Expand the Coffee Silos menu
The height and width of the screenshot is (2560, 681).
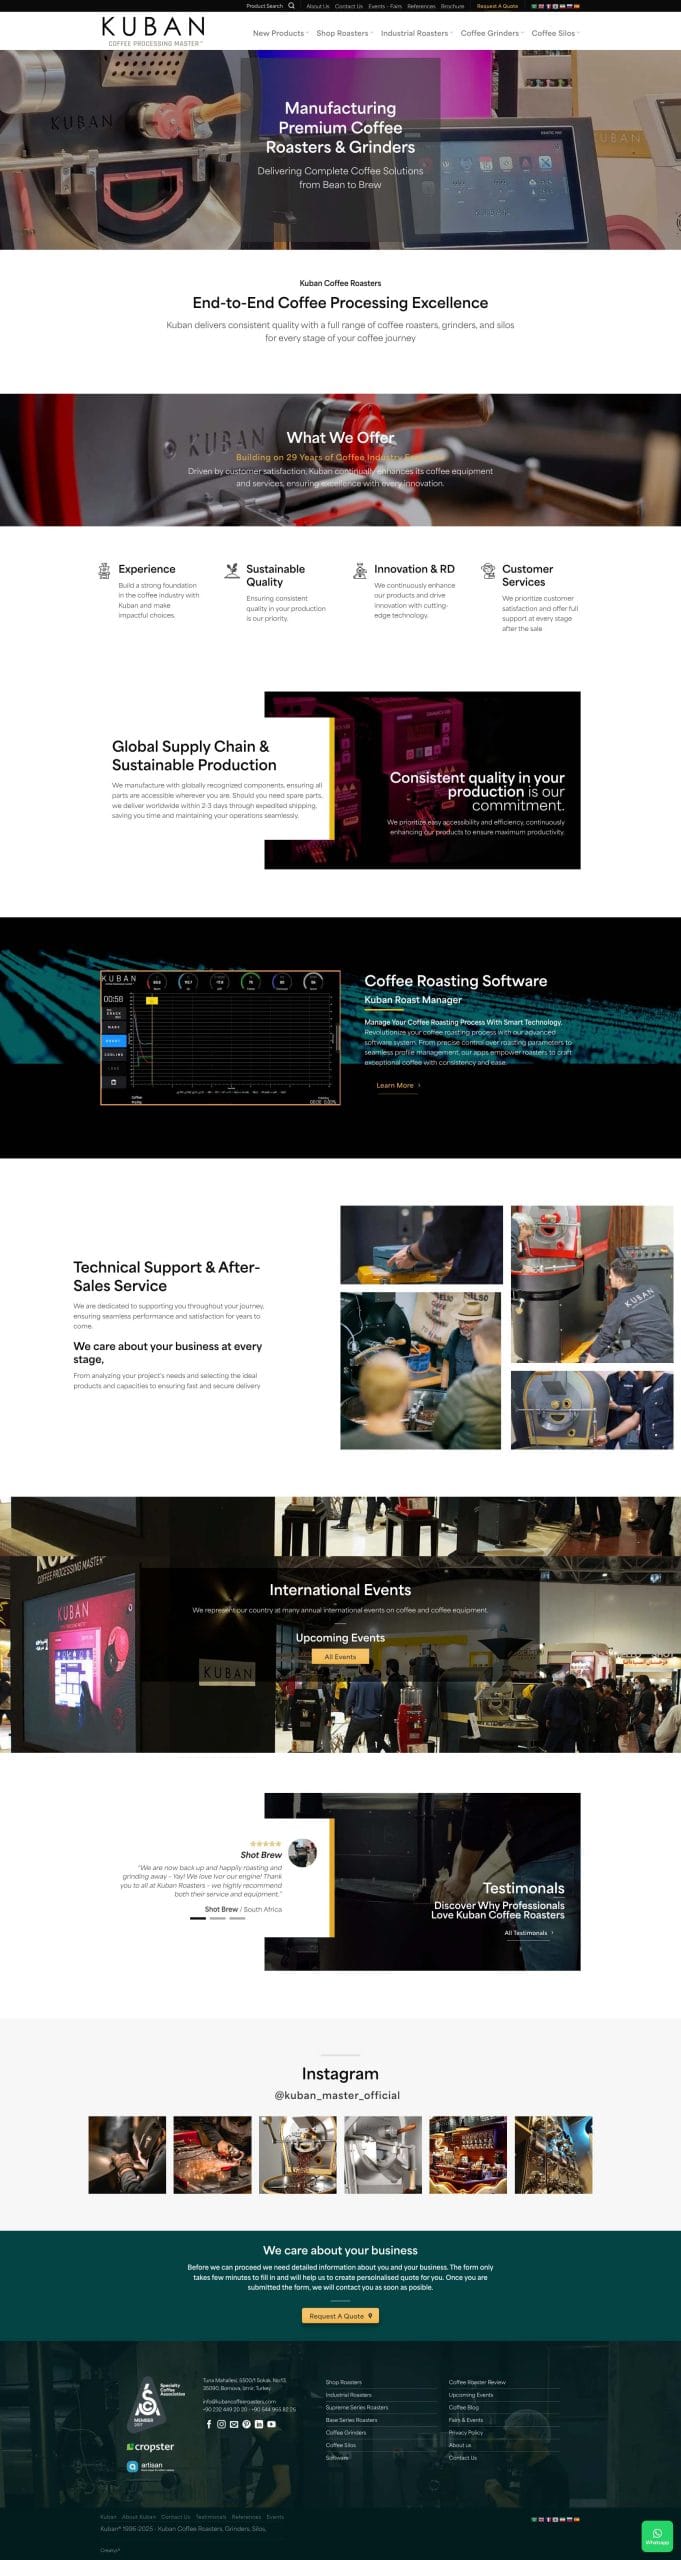555,33
